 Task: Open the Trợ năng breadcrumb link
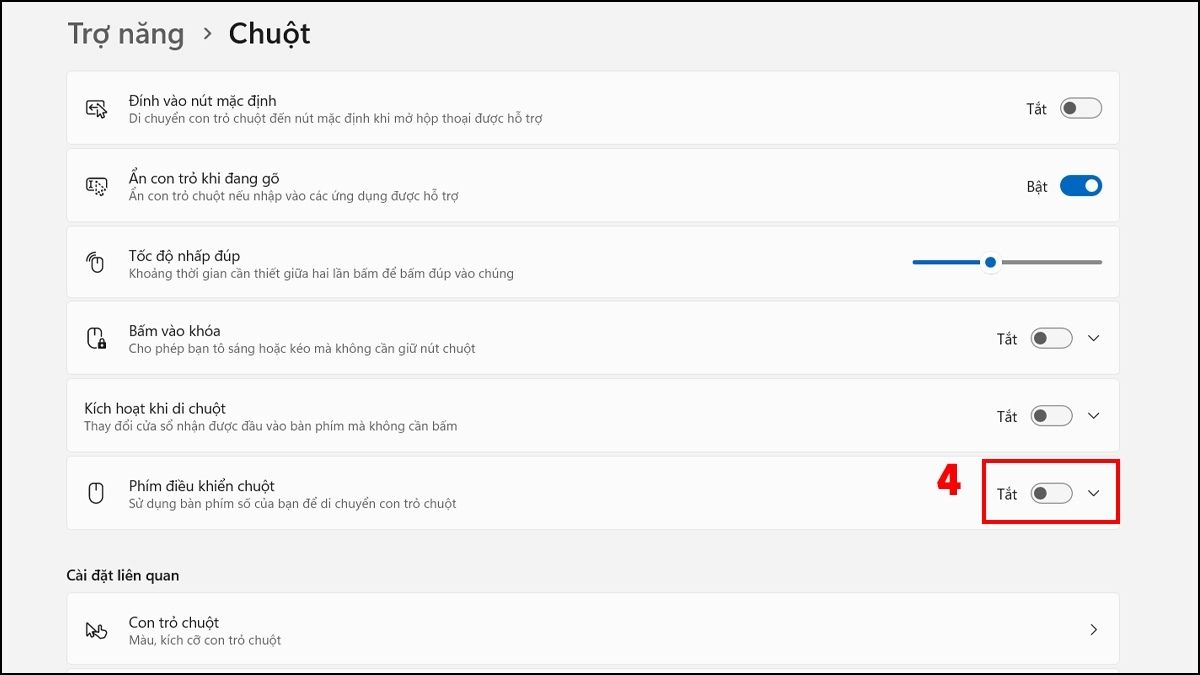point(126,33)
